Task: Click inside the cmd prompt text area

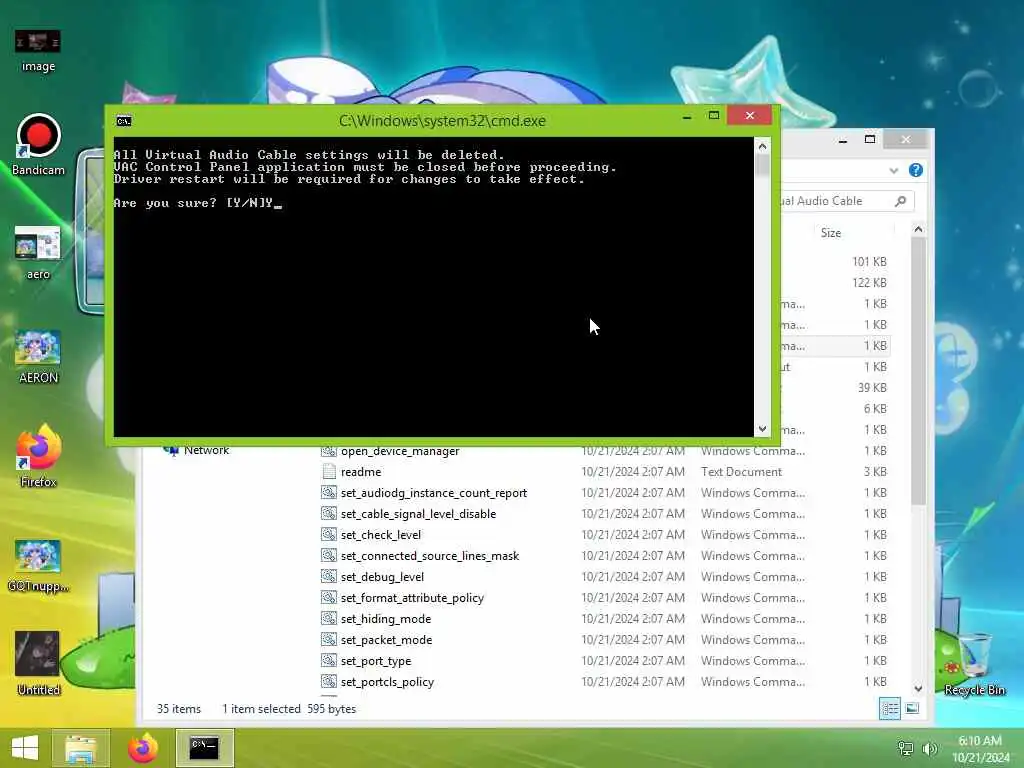Action: pyautogui.click(x=434, y=287)
